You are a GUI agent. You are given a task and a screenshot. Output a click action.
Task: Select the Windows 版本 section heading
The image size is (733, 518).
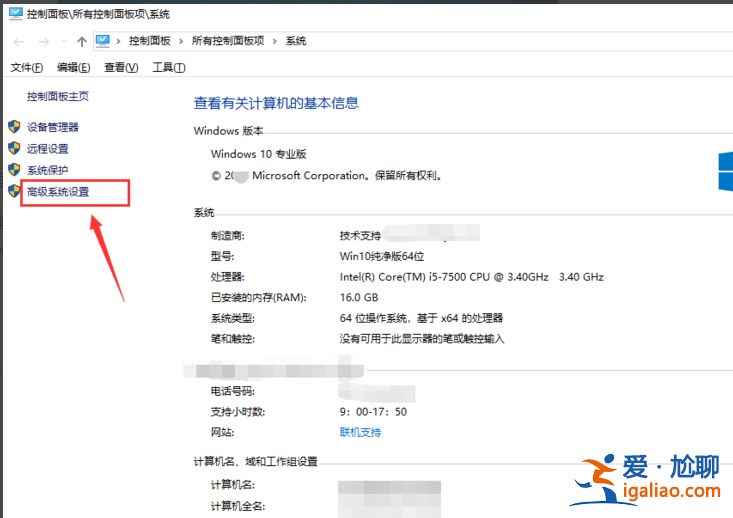229,131
